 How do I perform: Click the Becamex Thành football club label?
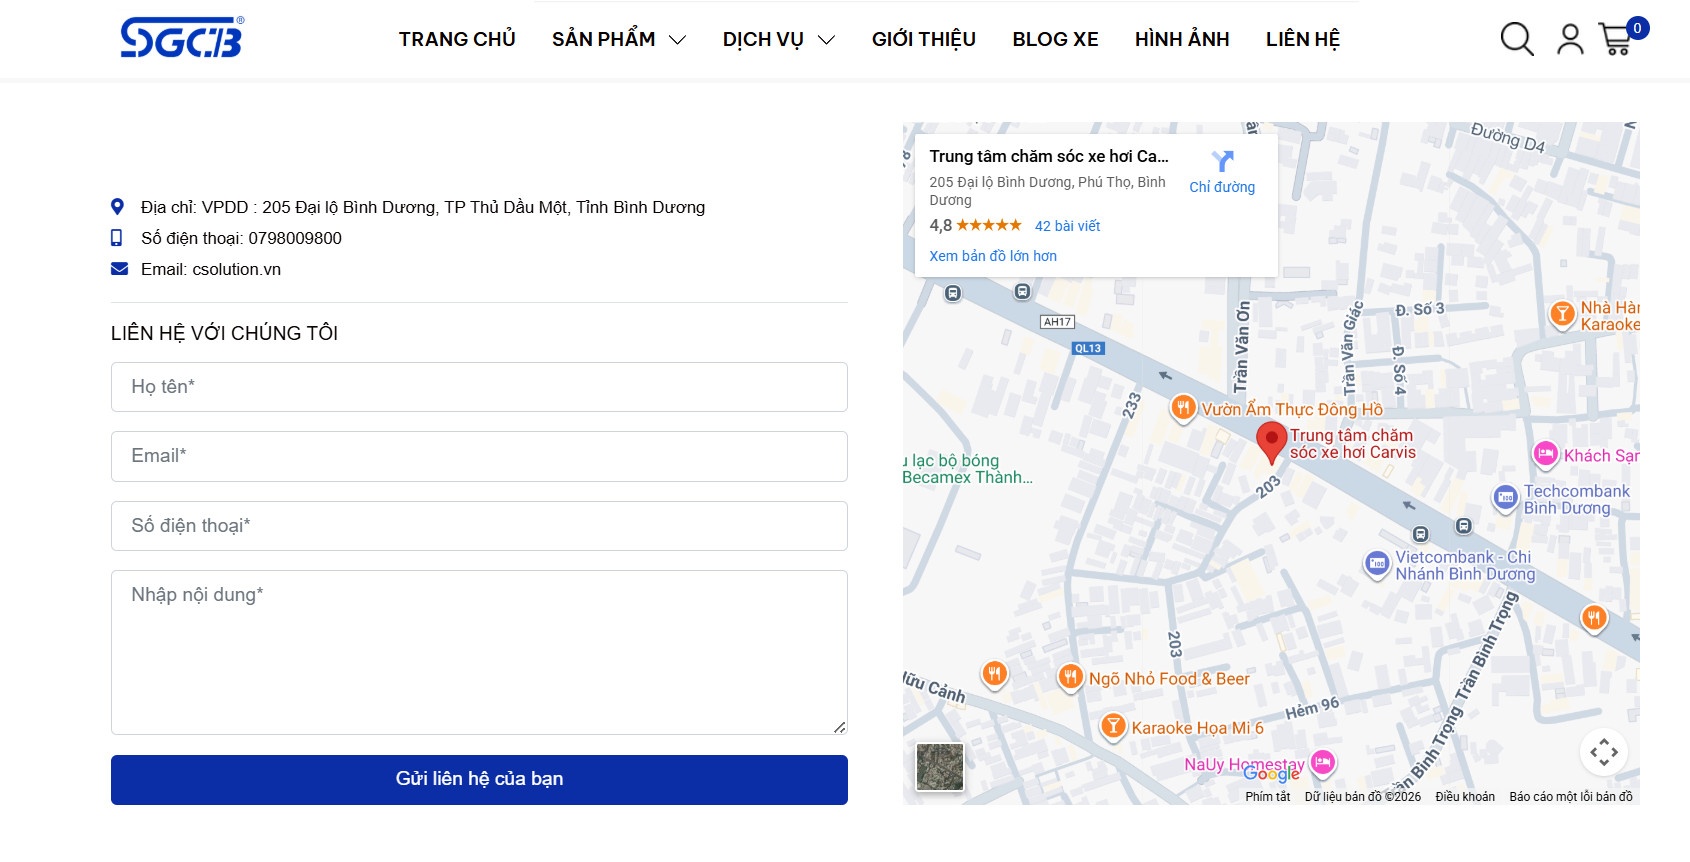(x=967, y=469)
